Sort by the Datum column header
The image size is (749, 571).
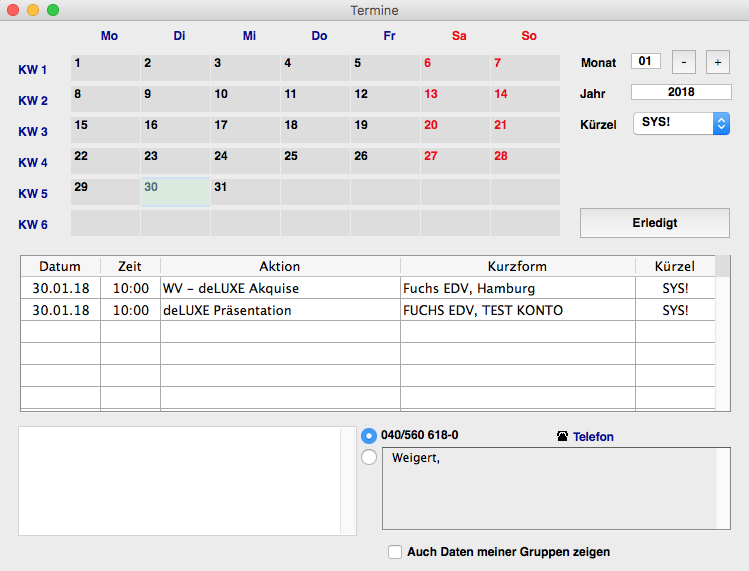pyautogui.click(x=60, y=266)
